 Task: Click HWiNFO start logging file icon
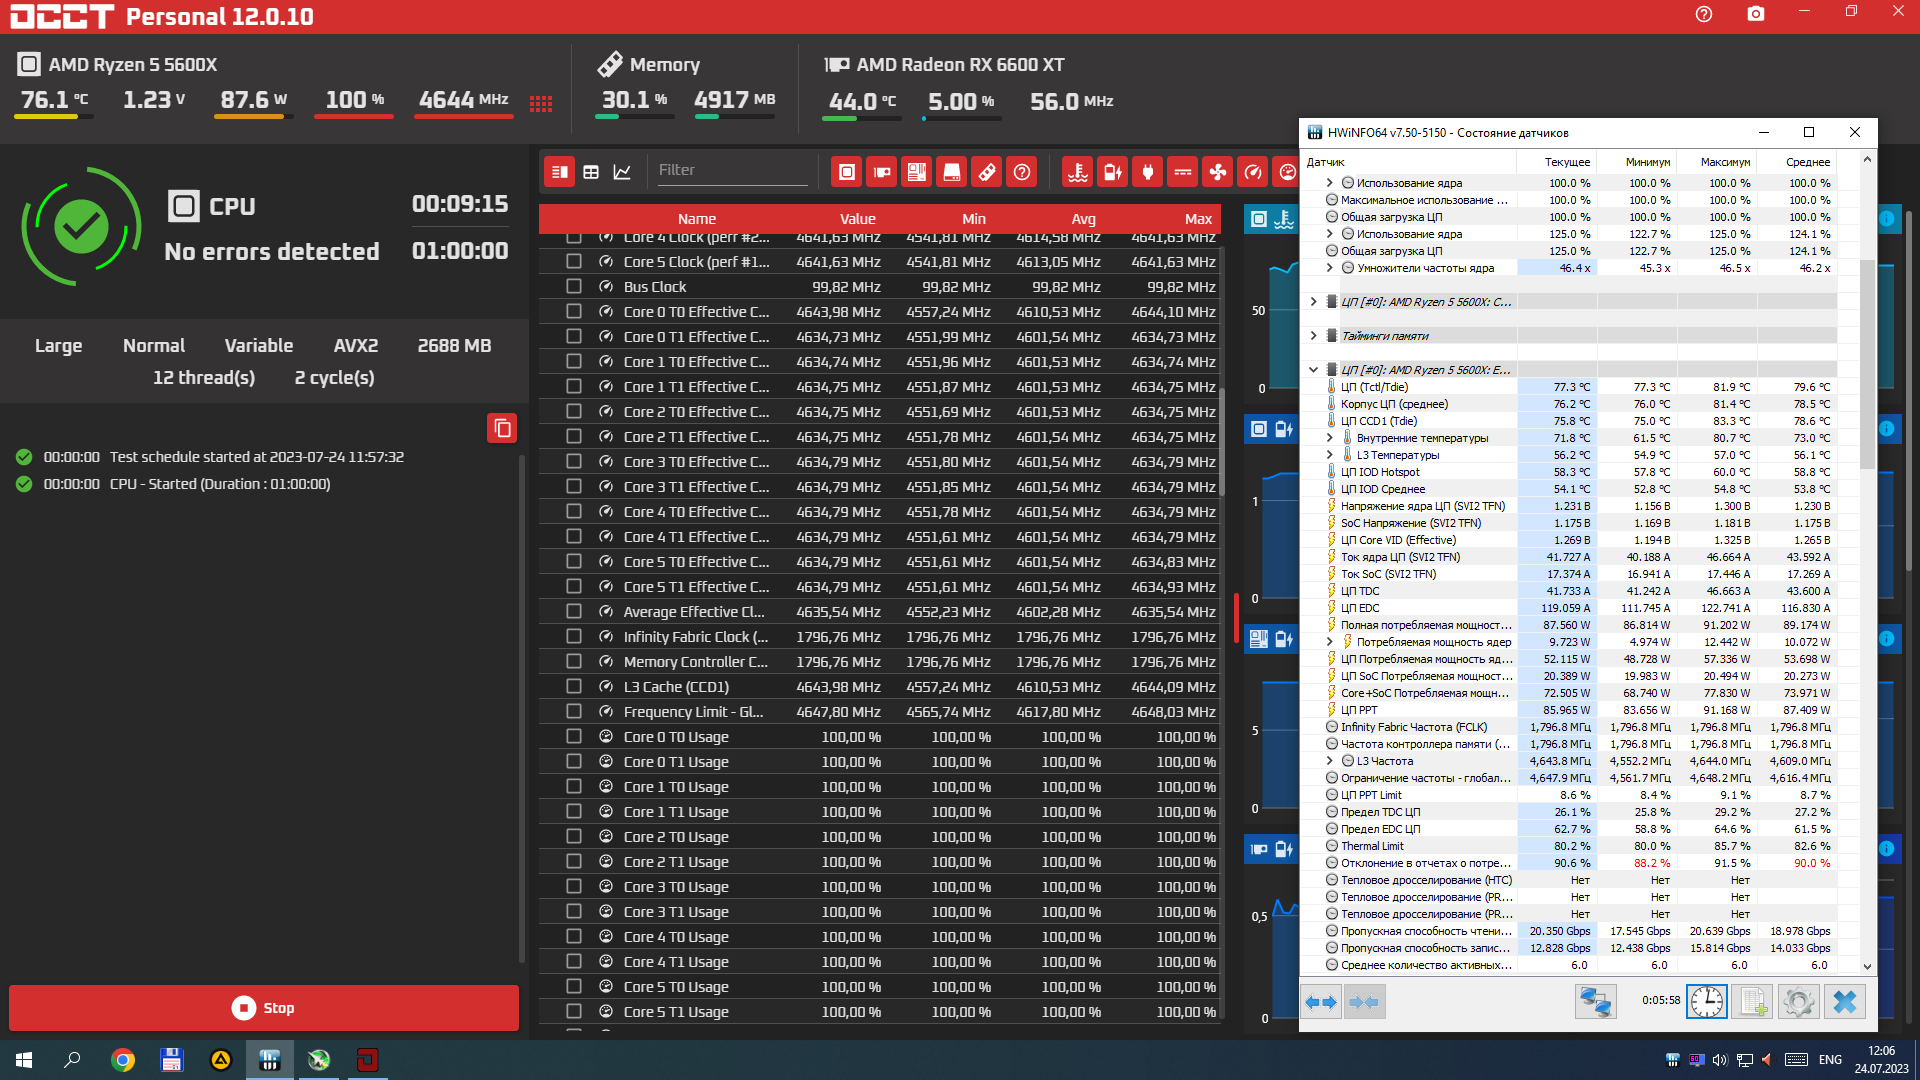[x=1752, y=1001]
